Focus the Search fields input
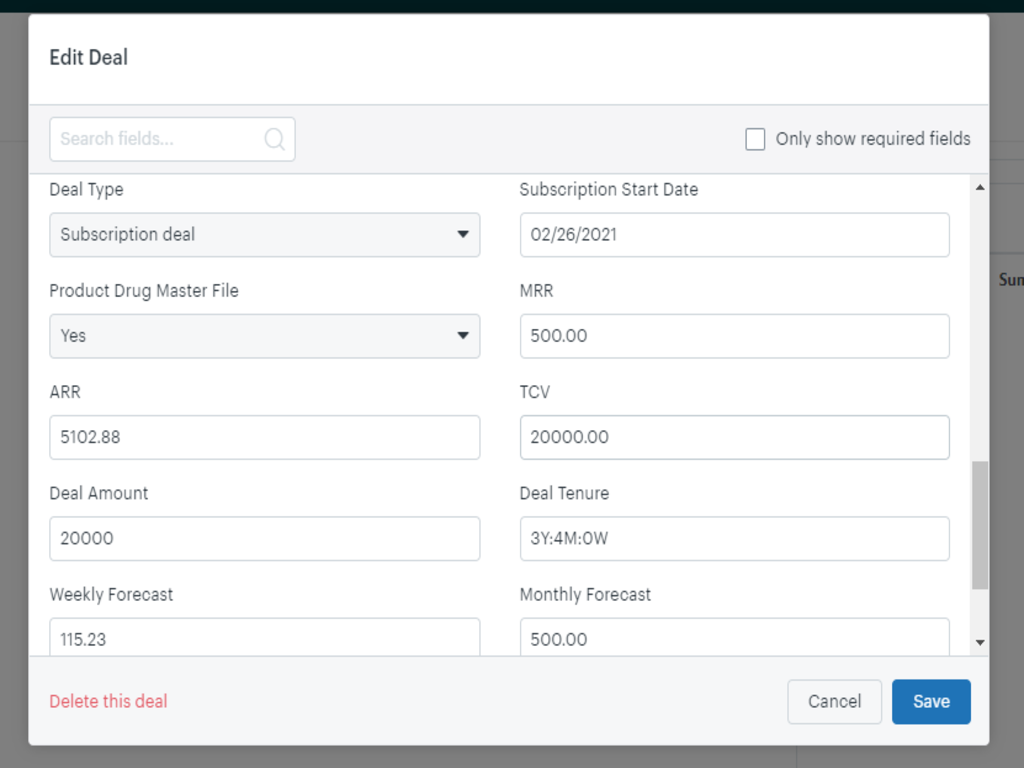 [158, 139]
